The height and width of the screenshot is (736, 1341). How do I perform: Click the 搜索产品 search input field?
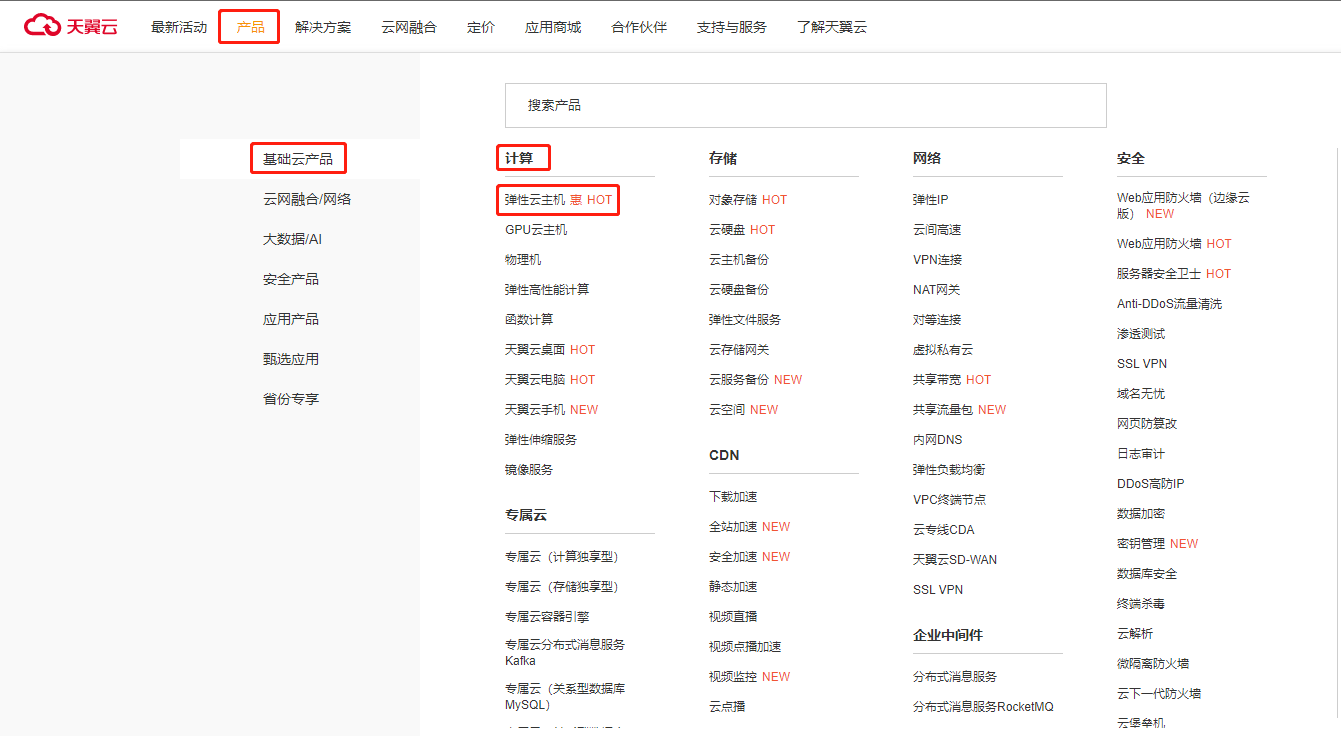point(805,105)
